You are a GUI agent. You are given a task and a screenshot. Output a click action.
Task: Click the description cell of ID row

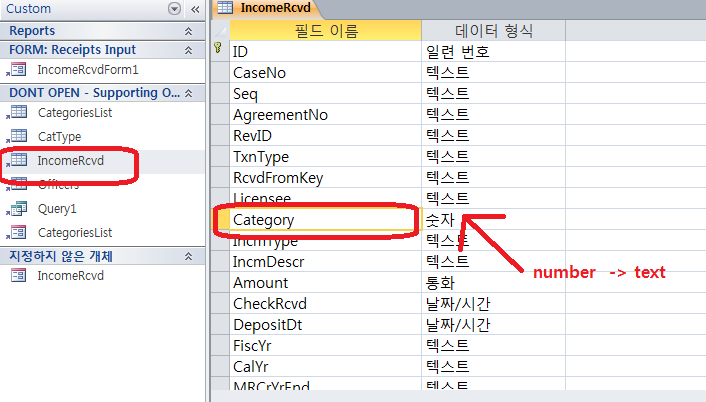[x=636, y=51]
